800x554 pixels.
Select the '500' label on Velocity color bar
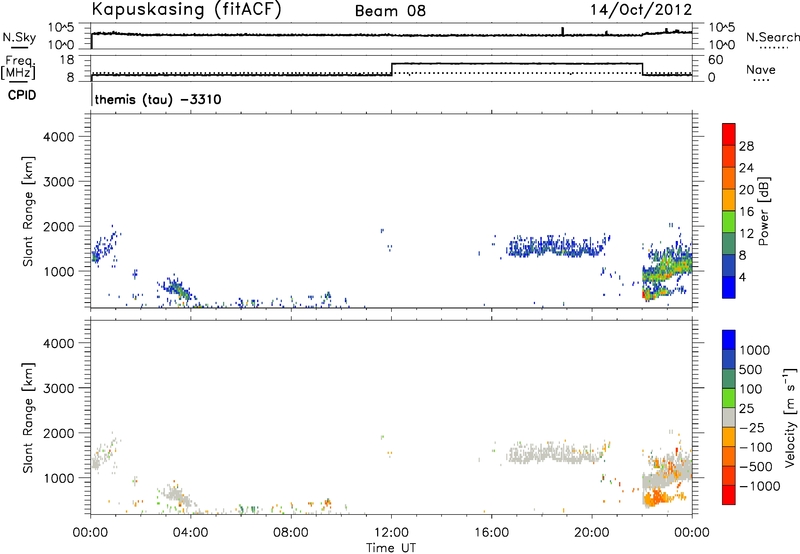pos(750,369)
